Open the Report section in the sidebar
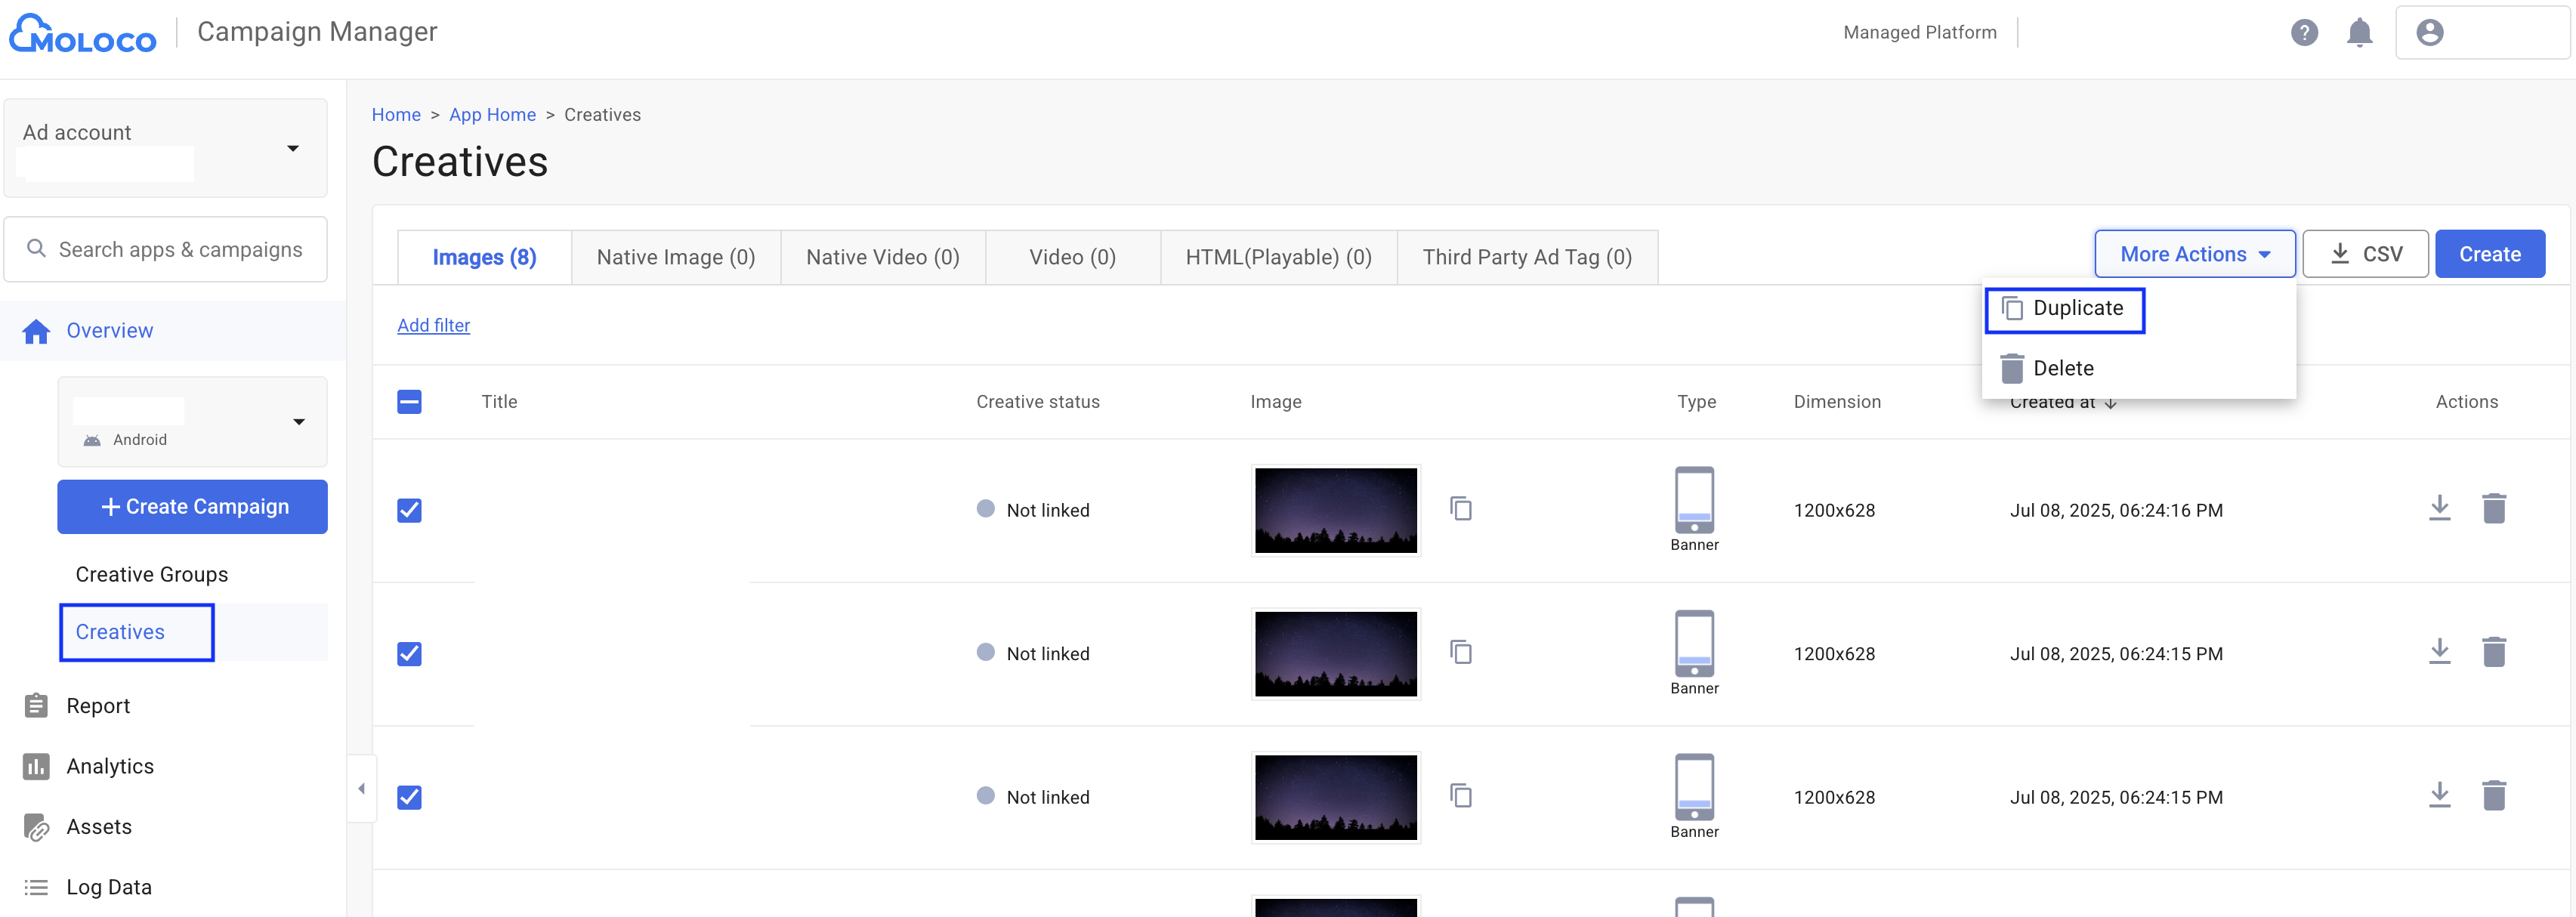This screenshot has width=2576, height=917. (98, 705)
